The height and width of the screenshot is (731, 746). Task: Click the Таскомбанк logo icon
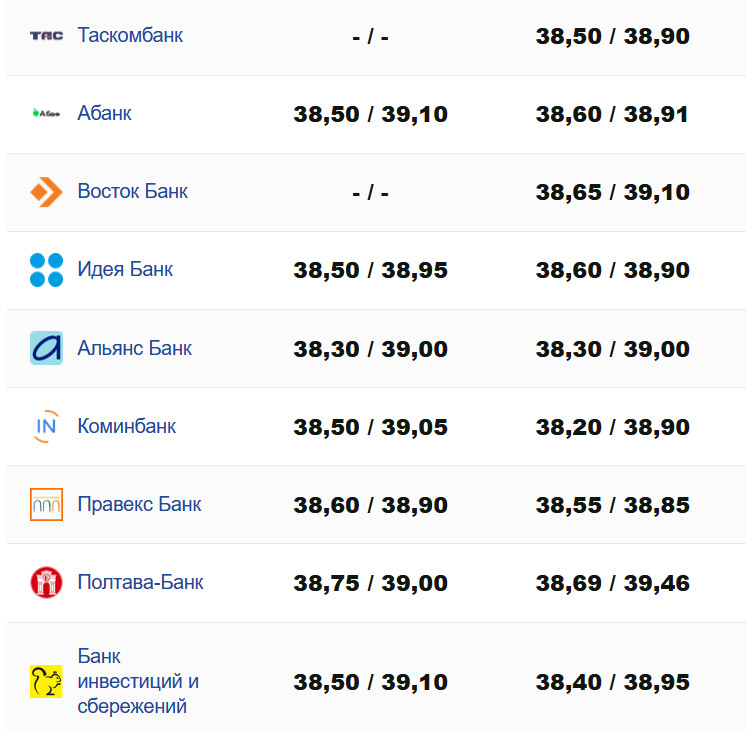pyautogui.click(x=46, y=36)
